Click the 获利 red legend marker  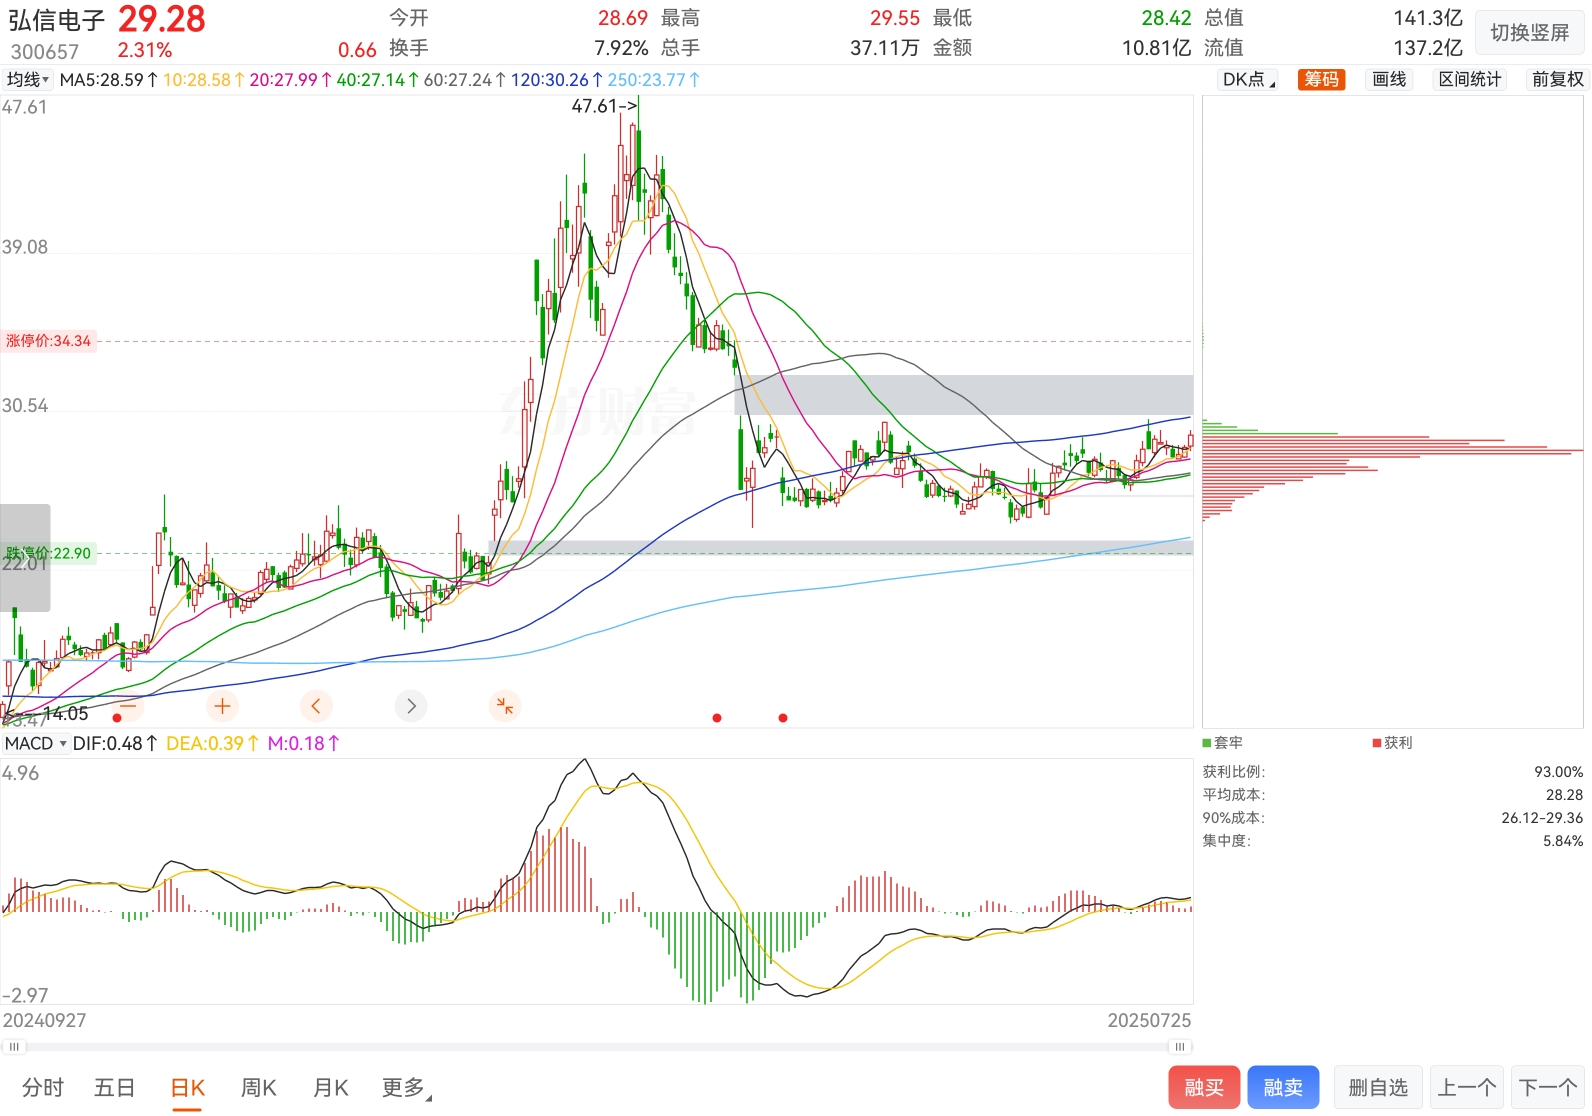1377,743
